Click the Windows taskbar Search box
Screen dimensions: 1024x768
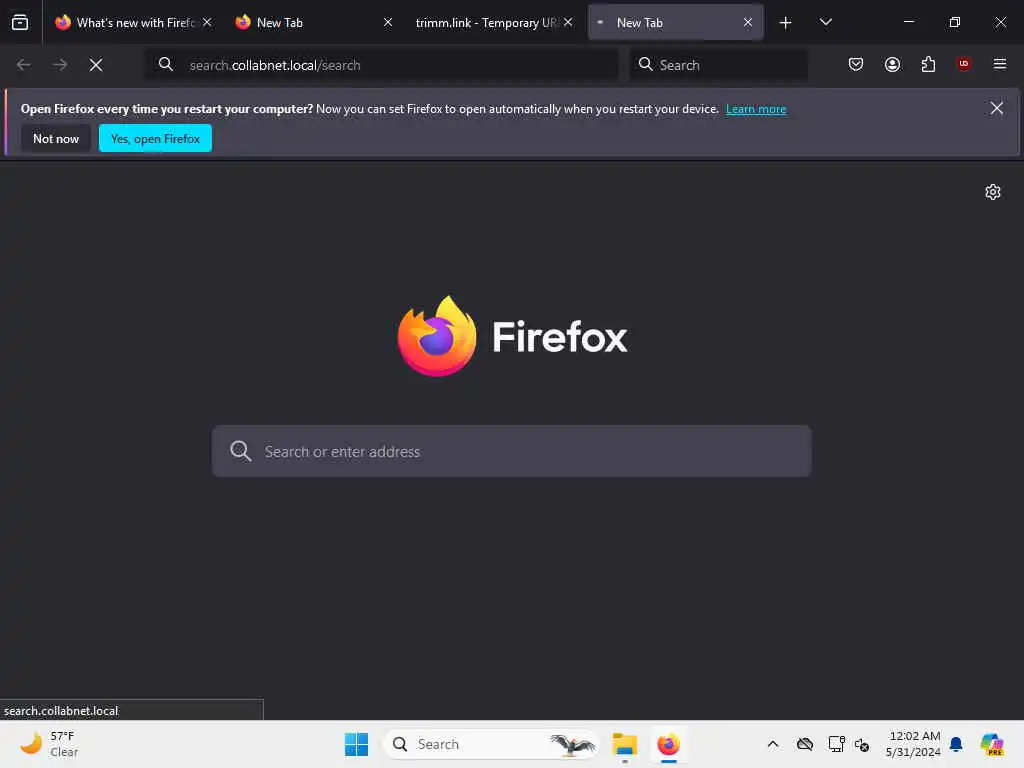tap(491, 744)
